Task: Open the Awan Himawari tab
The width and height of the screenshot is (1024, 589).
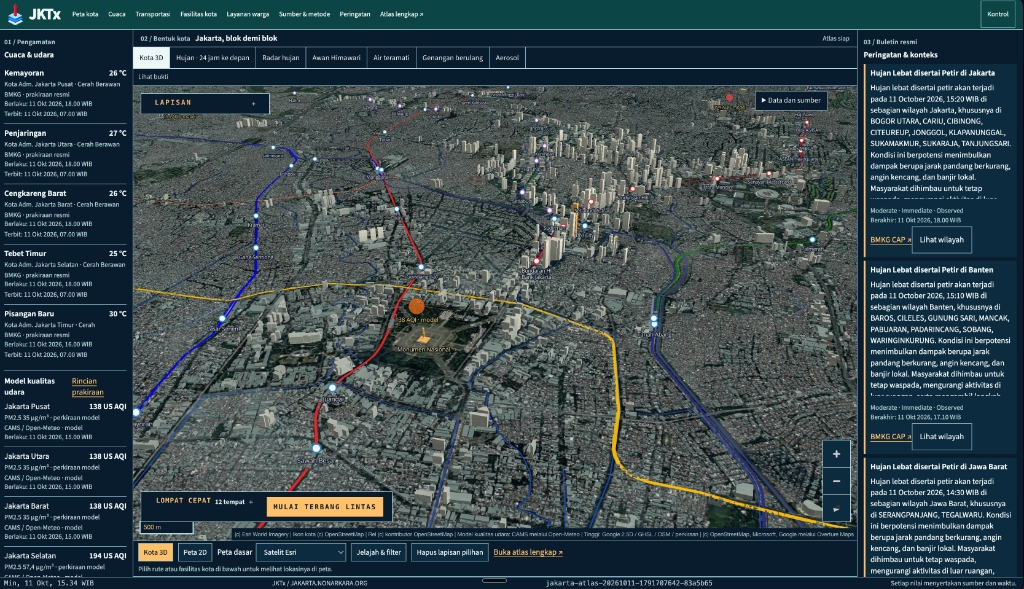Action: click(x=336, y=57)
